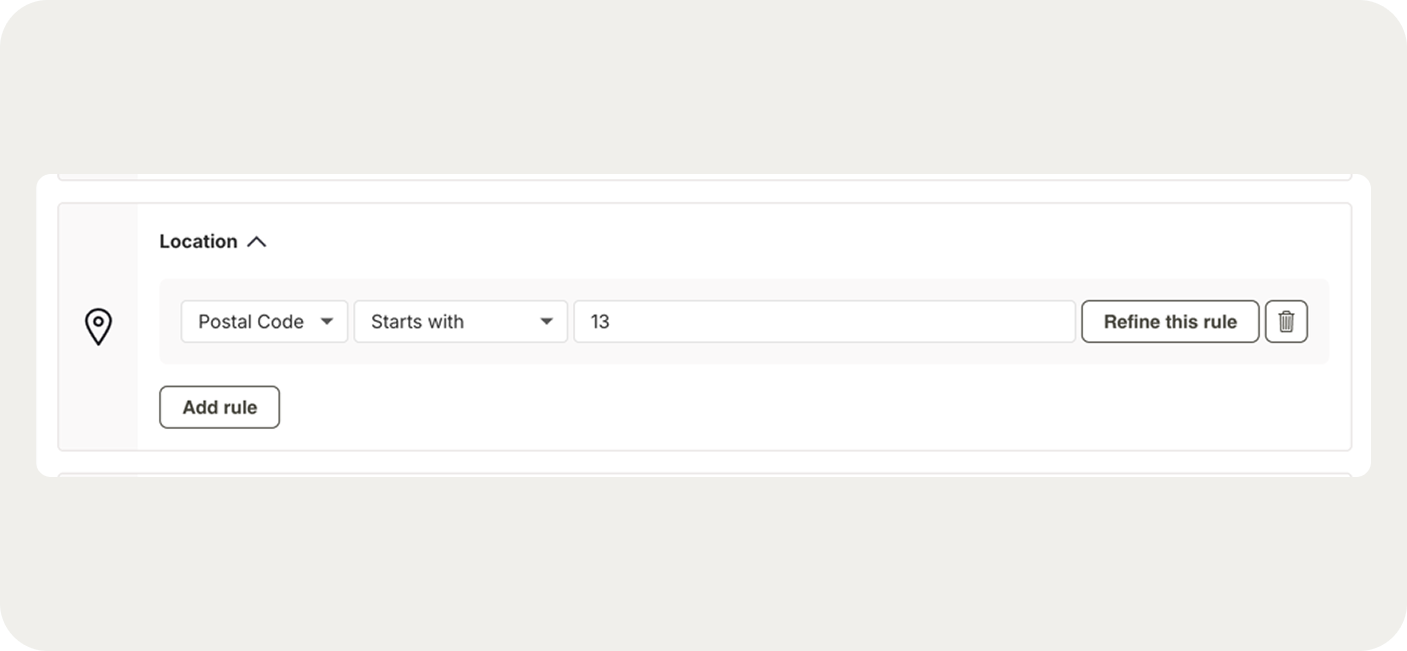
Task: Click the Postal Code label text
Action: [251, 322]
